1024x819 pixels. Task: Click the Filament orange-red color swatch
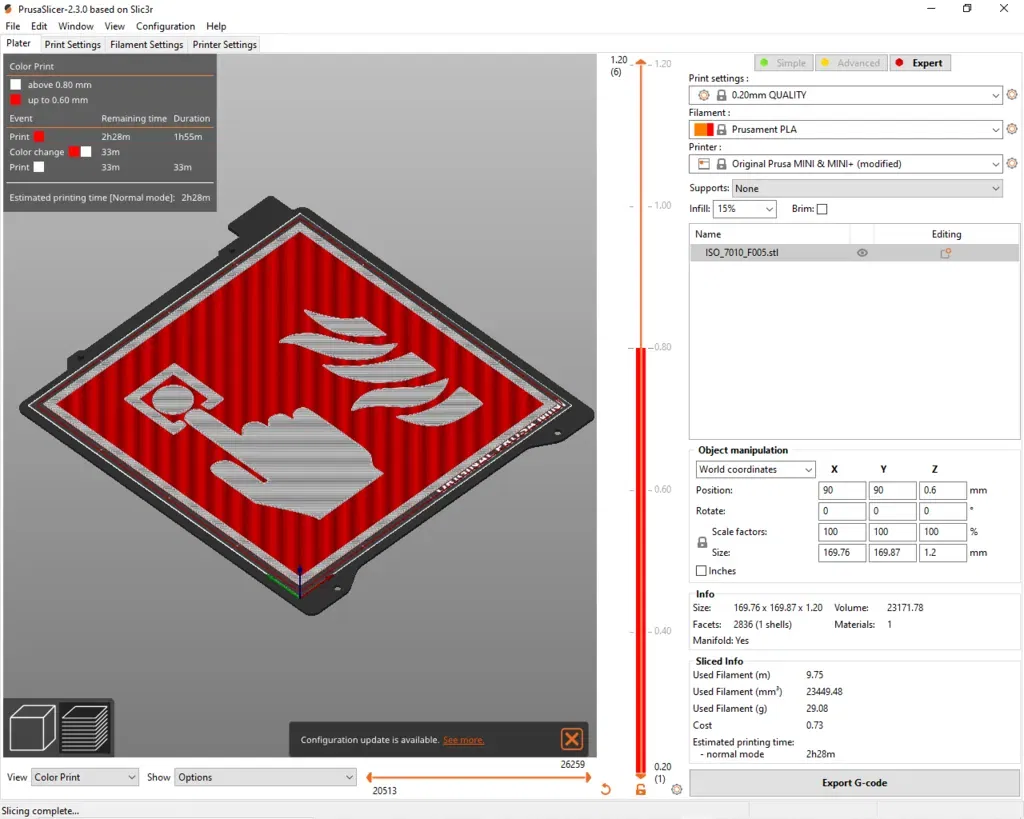pyautogui.click(x=703, y=129)
